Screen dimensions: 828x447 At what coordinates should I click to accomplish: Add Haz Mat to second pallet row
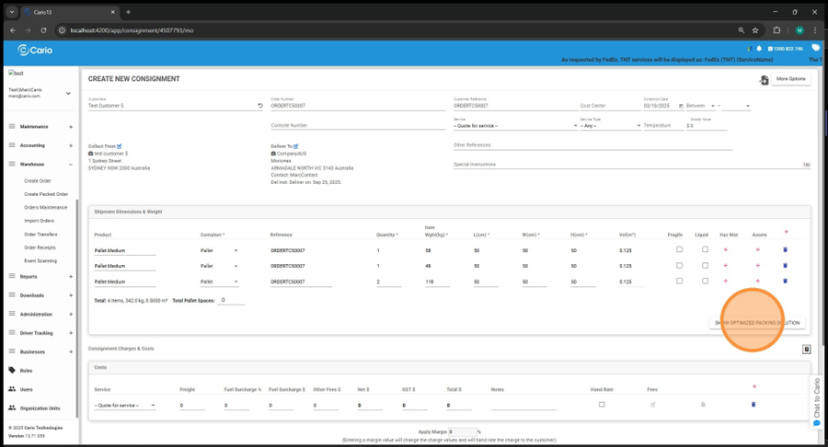(x=725, y=266)
